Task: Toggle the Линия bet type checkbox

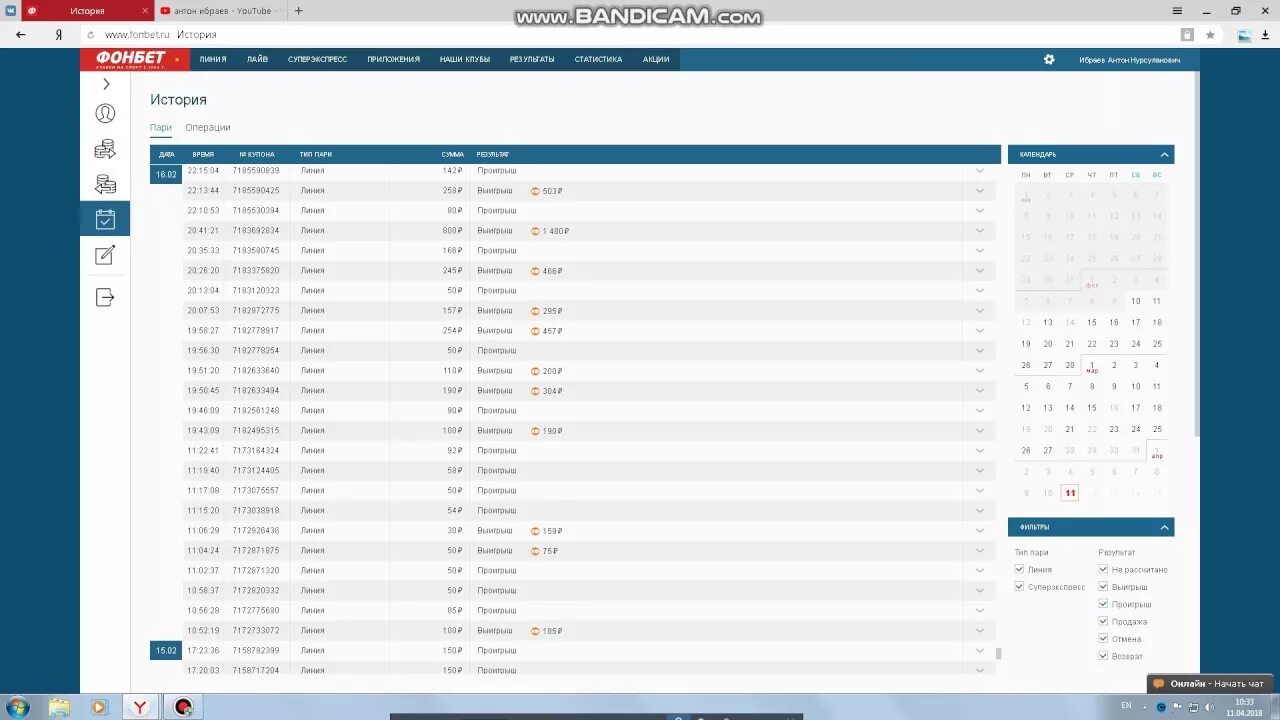Action: pos(1019,569)
